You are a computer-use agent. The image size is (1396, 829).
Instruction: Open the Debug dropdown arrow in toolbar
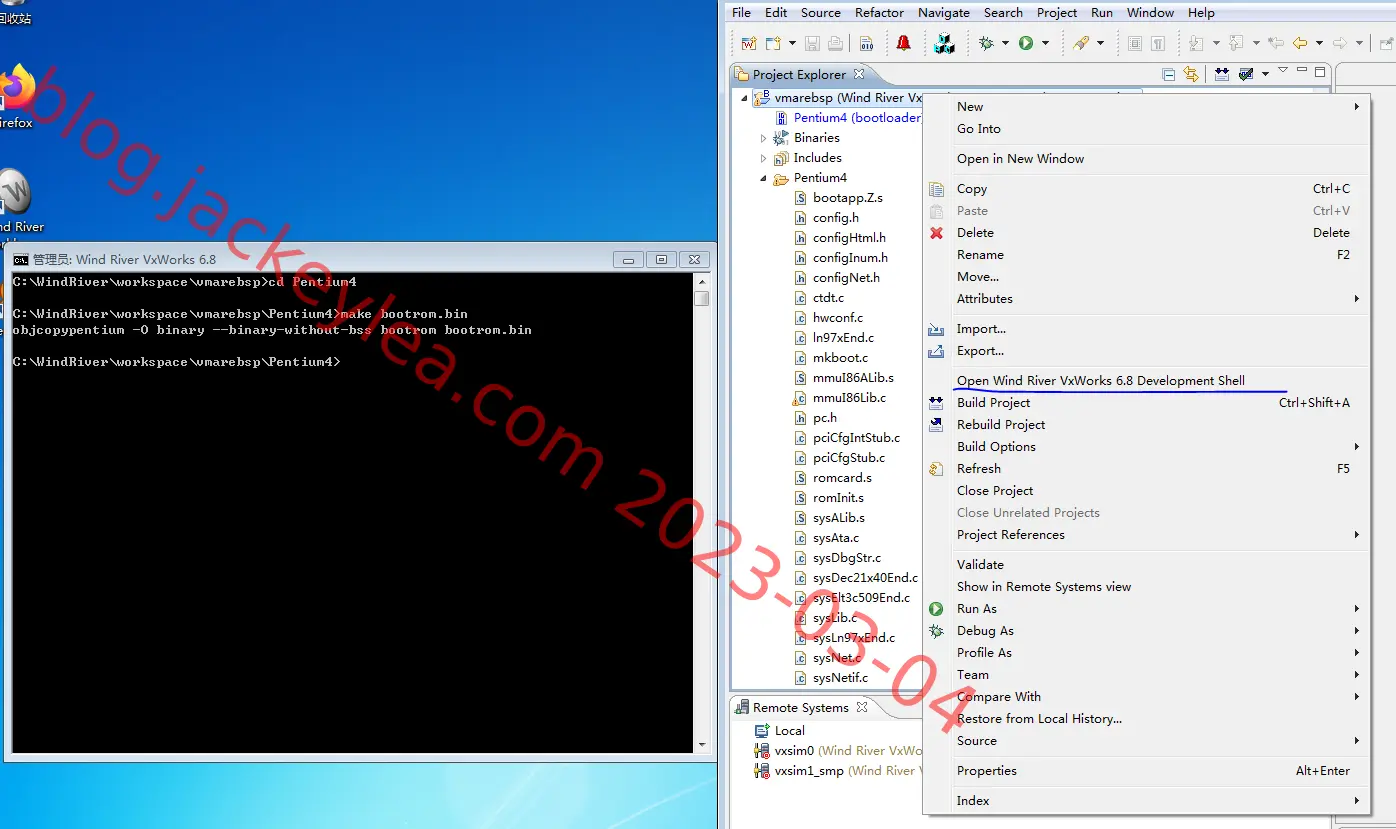pos(1004,43)
